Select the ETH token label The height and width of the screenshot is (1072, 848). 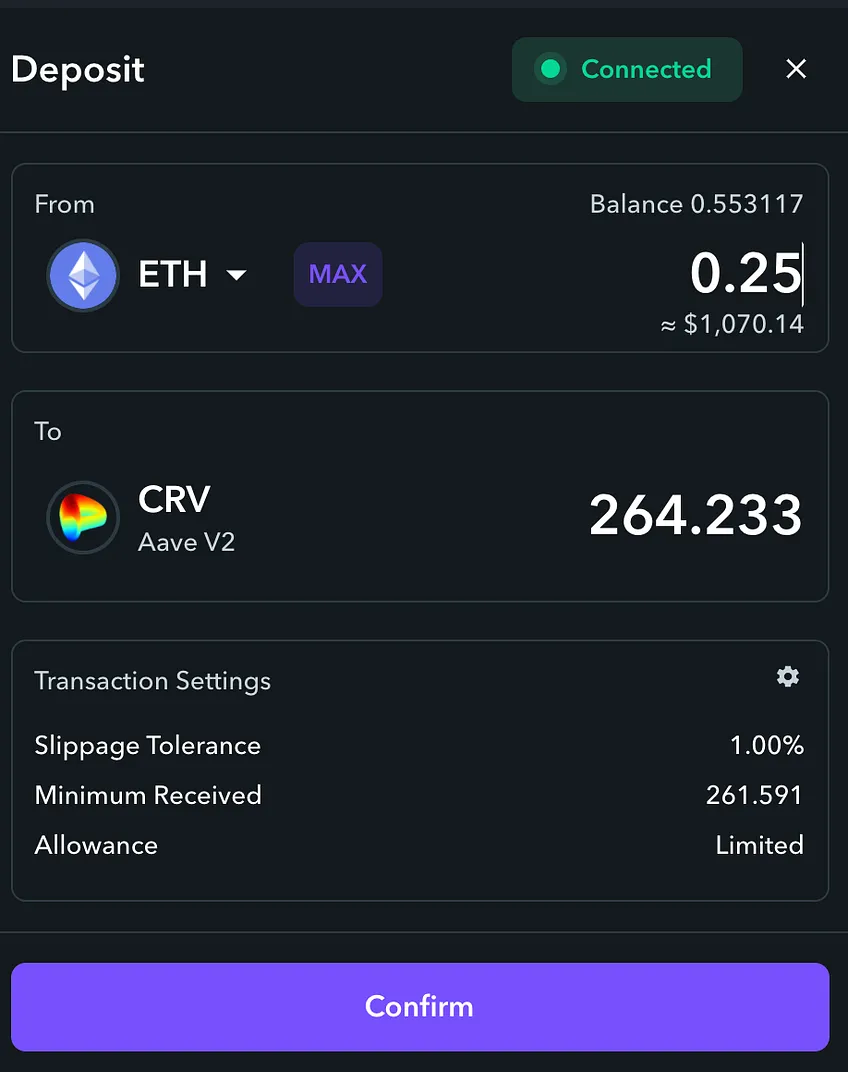173,274
